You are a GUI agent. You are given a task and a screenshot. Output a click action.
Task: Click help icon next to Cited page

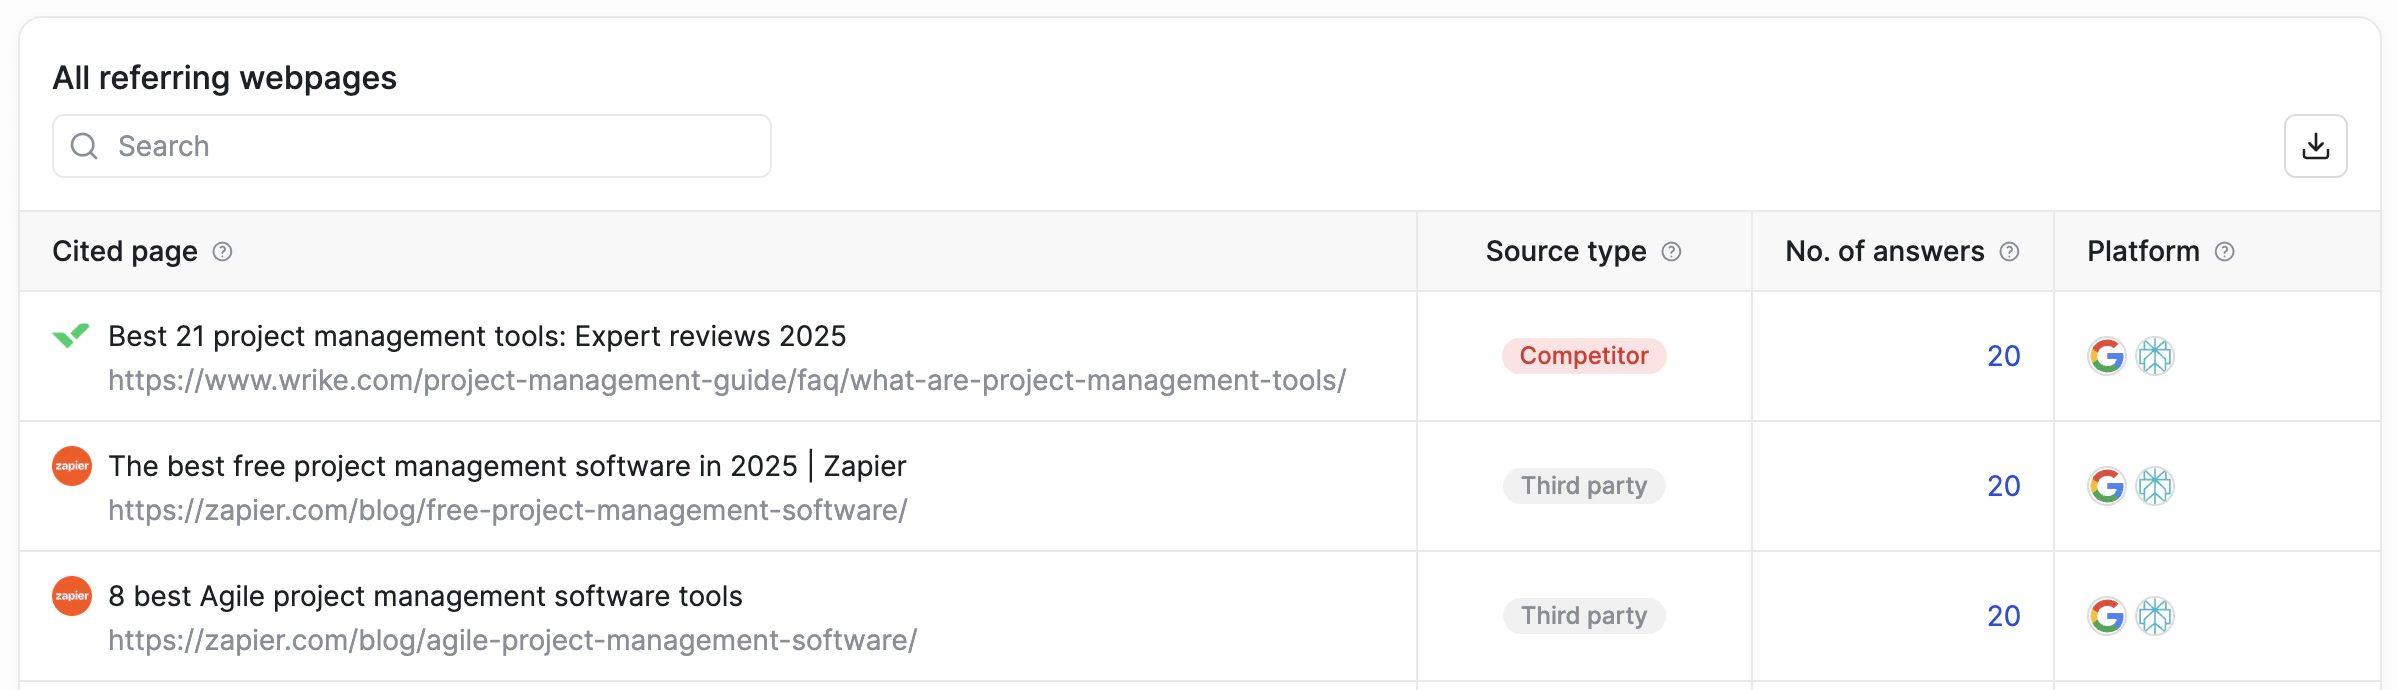(223, 252)
